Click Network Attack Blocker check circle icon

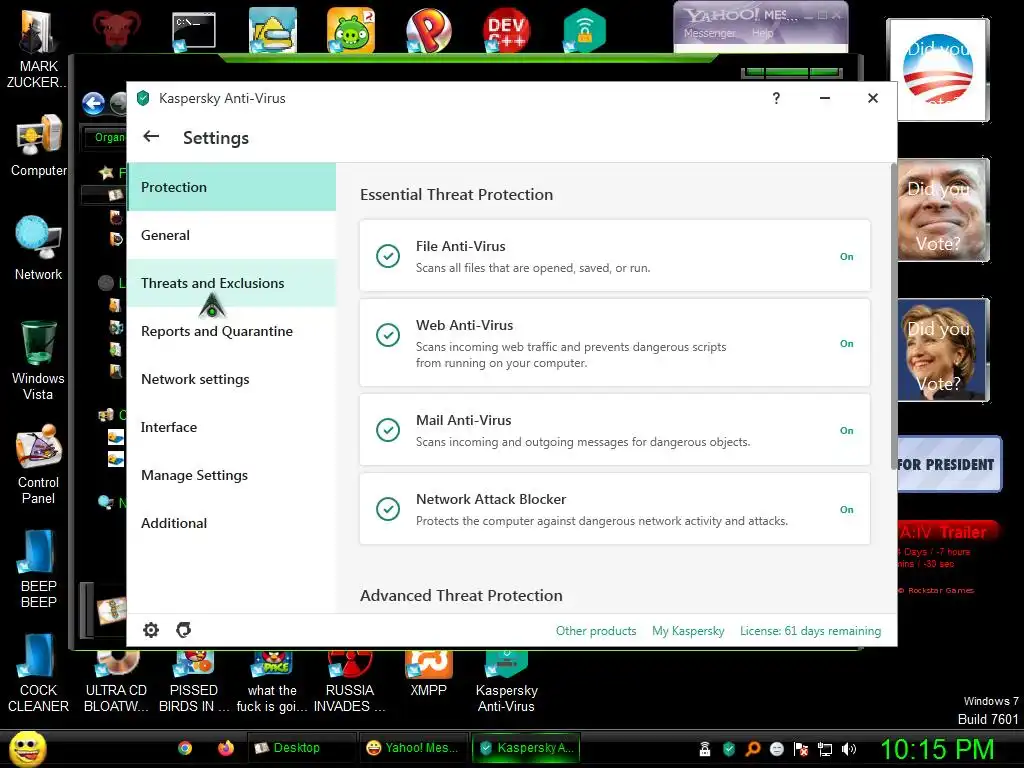pos(388,509)
